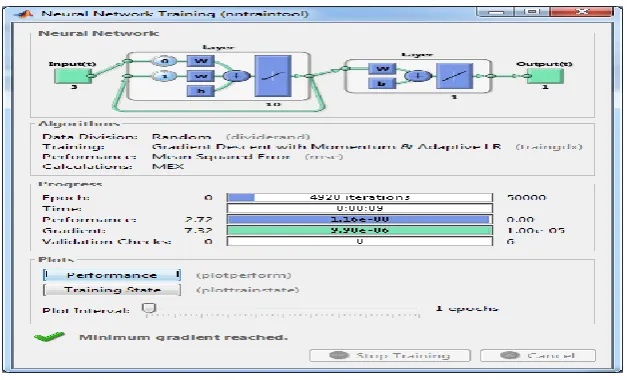Click the green checkmark status icon
The width and height of the screenshot is (631, 380).
coord(49,337)
